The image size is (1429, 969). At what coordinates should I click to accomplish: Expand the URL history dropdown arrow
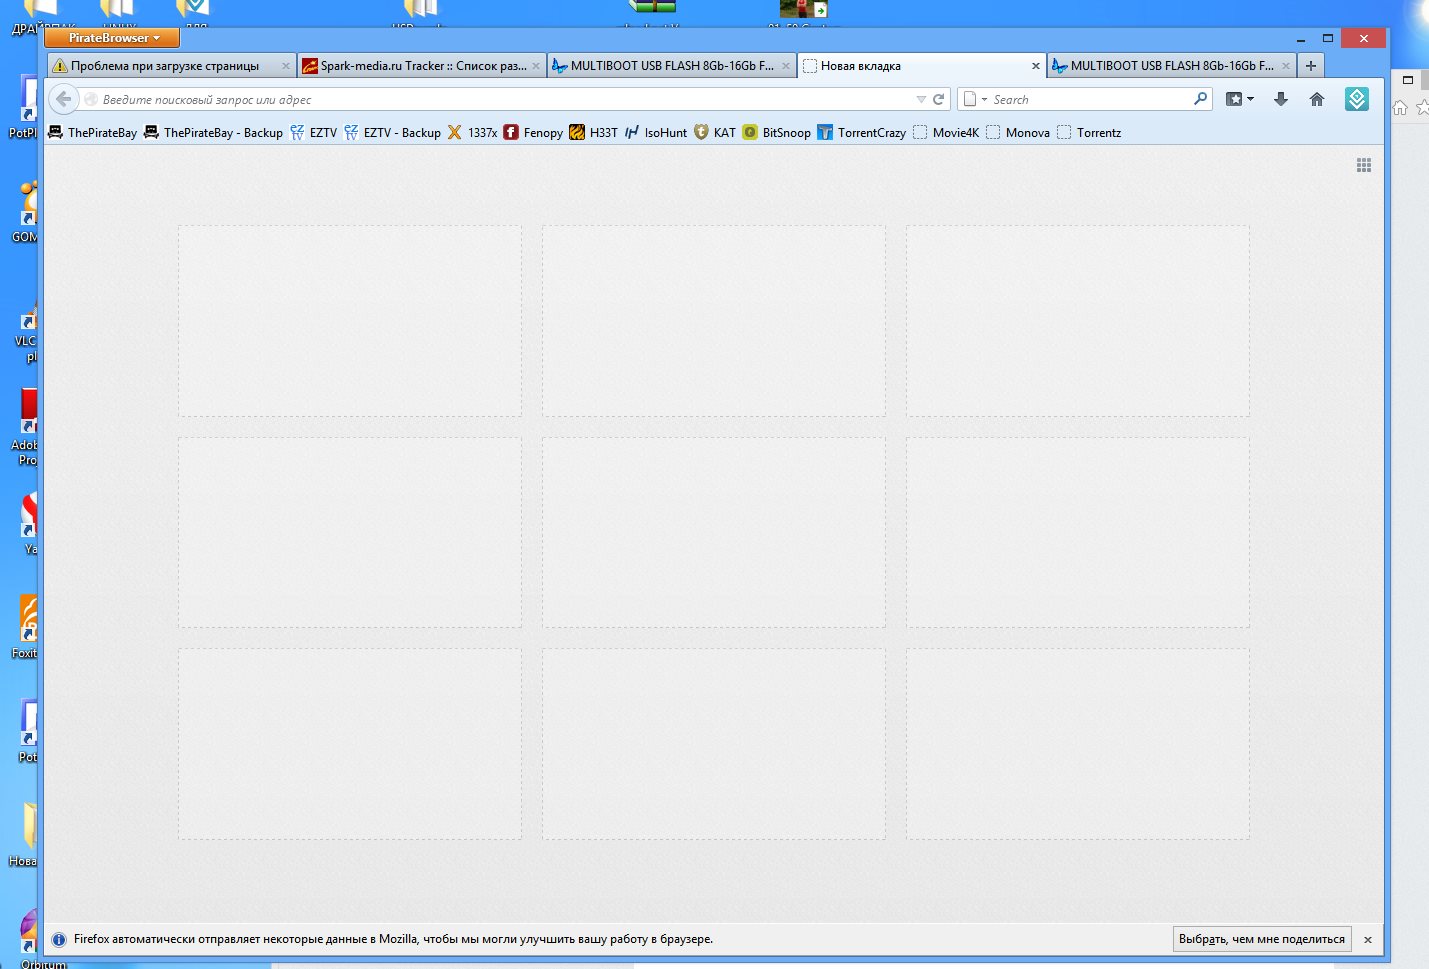(x=921, y=99)
